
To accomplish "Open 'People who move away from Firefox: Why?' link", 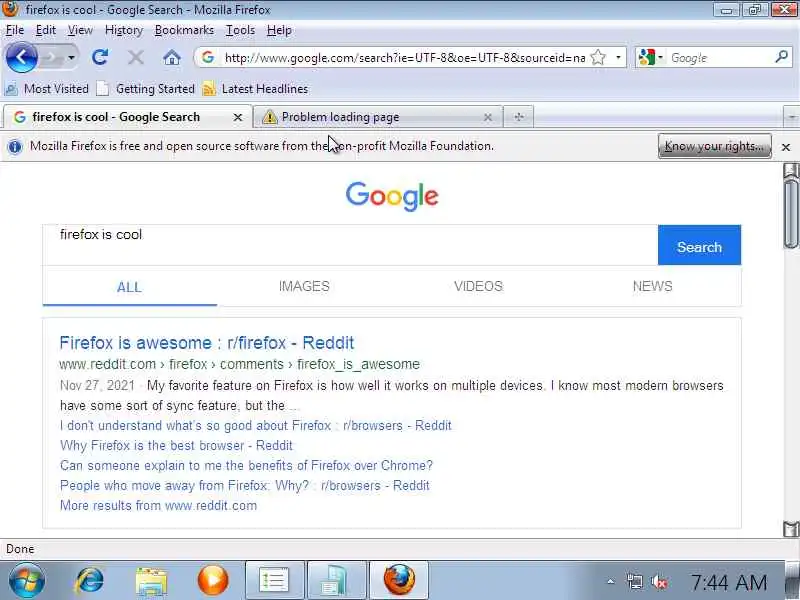I will click(x=244, y=485).
